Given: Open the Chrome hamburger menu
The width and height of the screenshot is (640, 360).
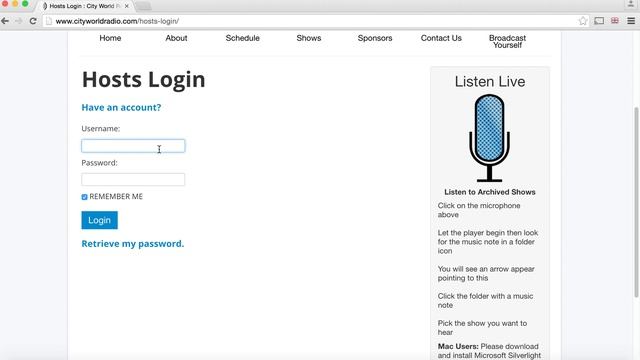Looking at the screenshot, I should 631,21.
